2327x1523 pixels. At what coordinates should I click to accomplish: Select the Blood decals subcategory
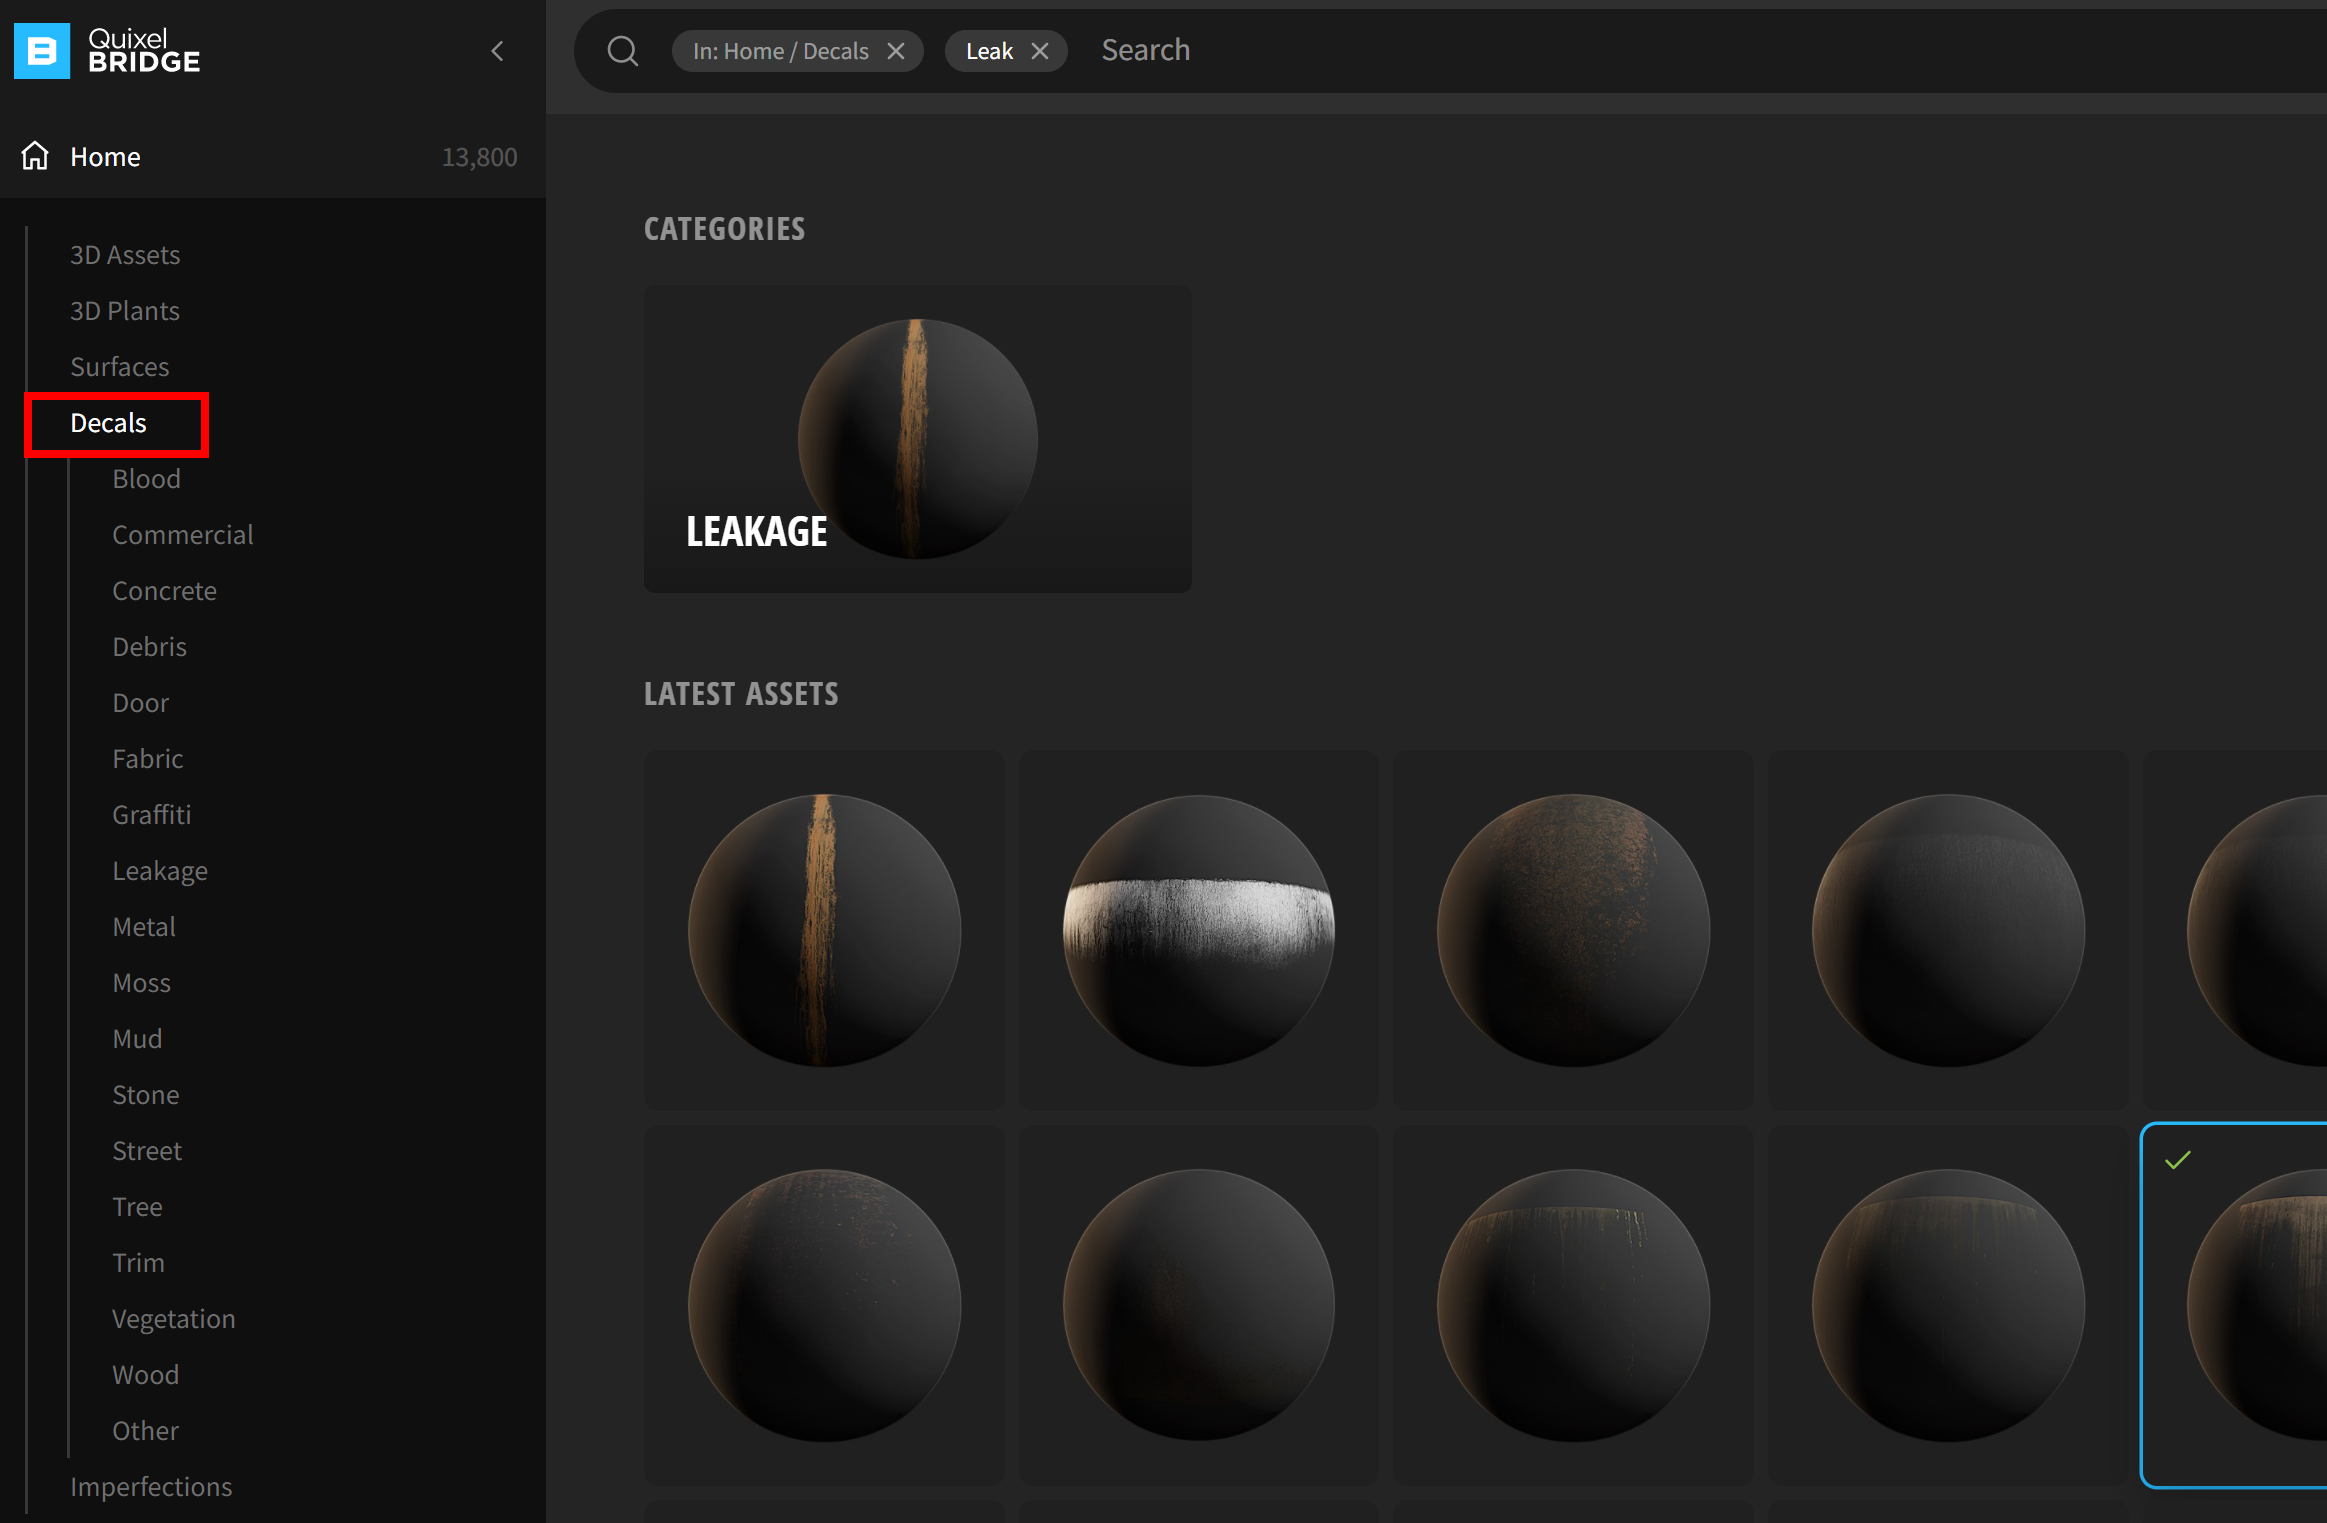pos(146,479)
